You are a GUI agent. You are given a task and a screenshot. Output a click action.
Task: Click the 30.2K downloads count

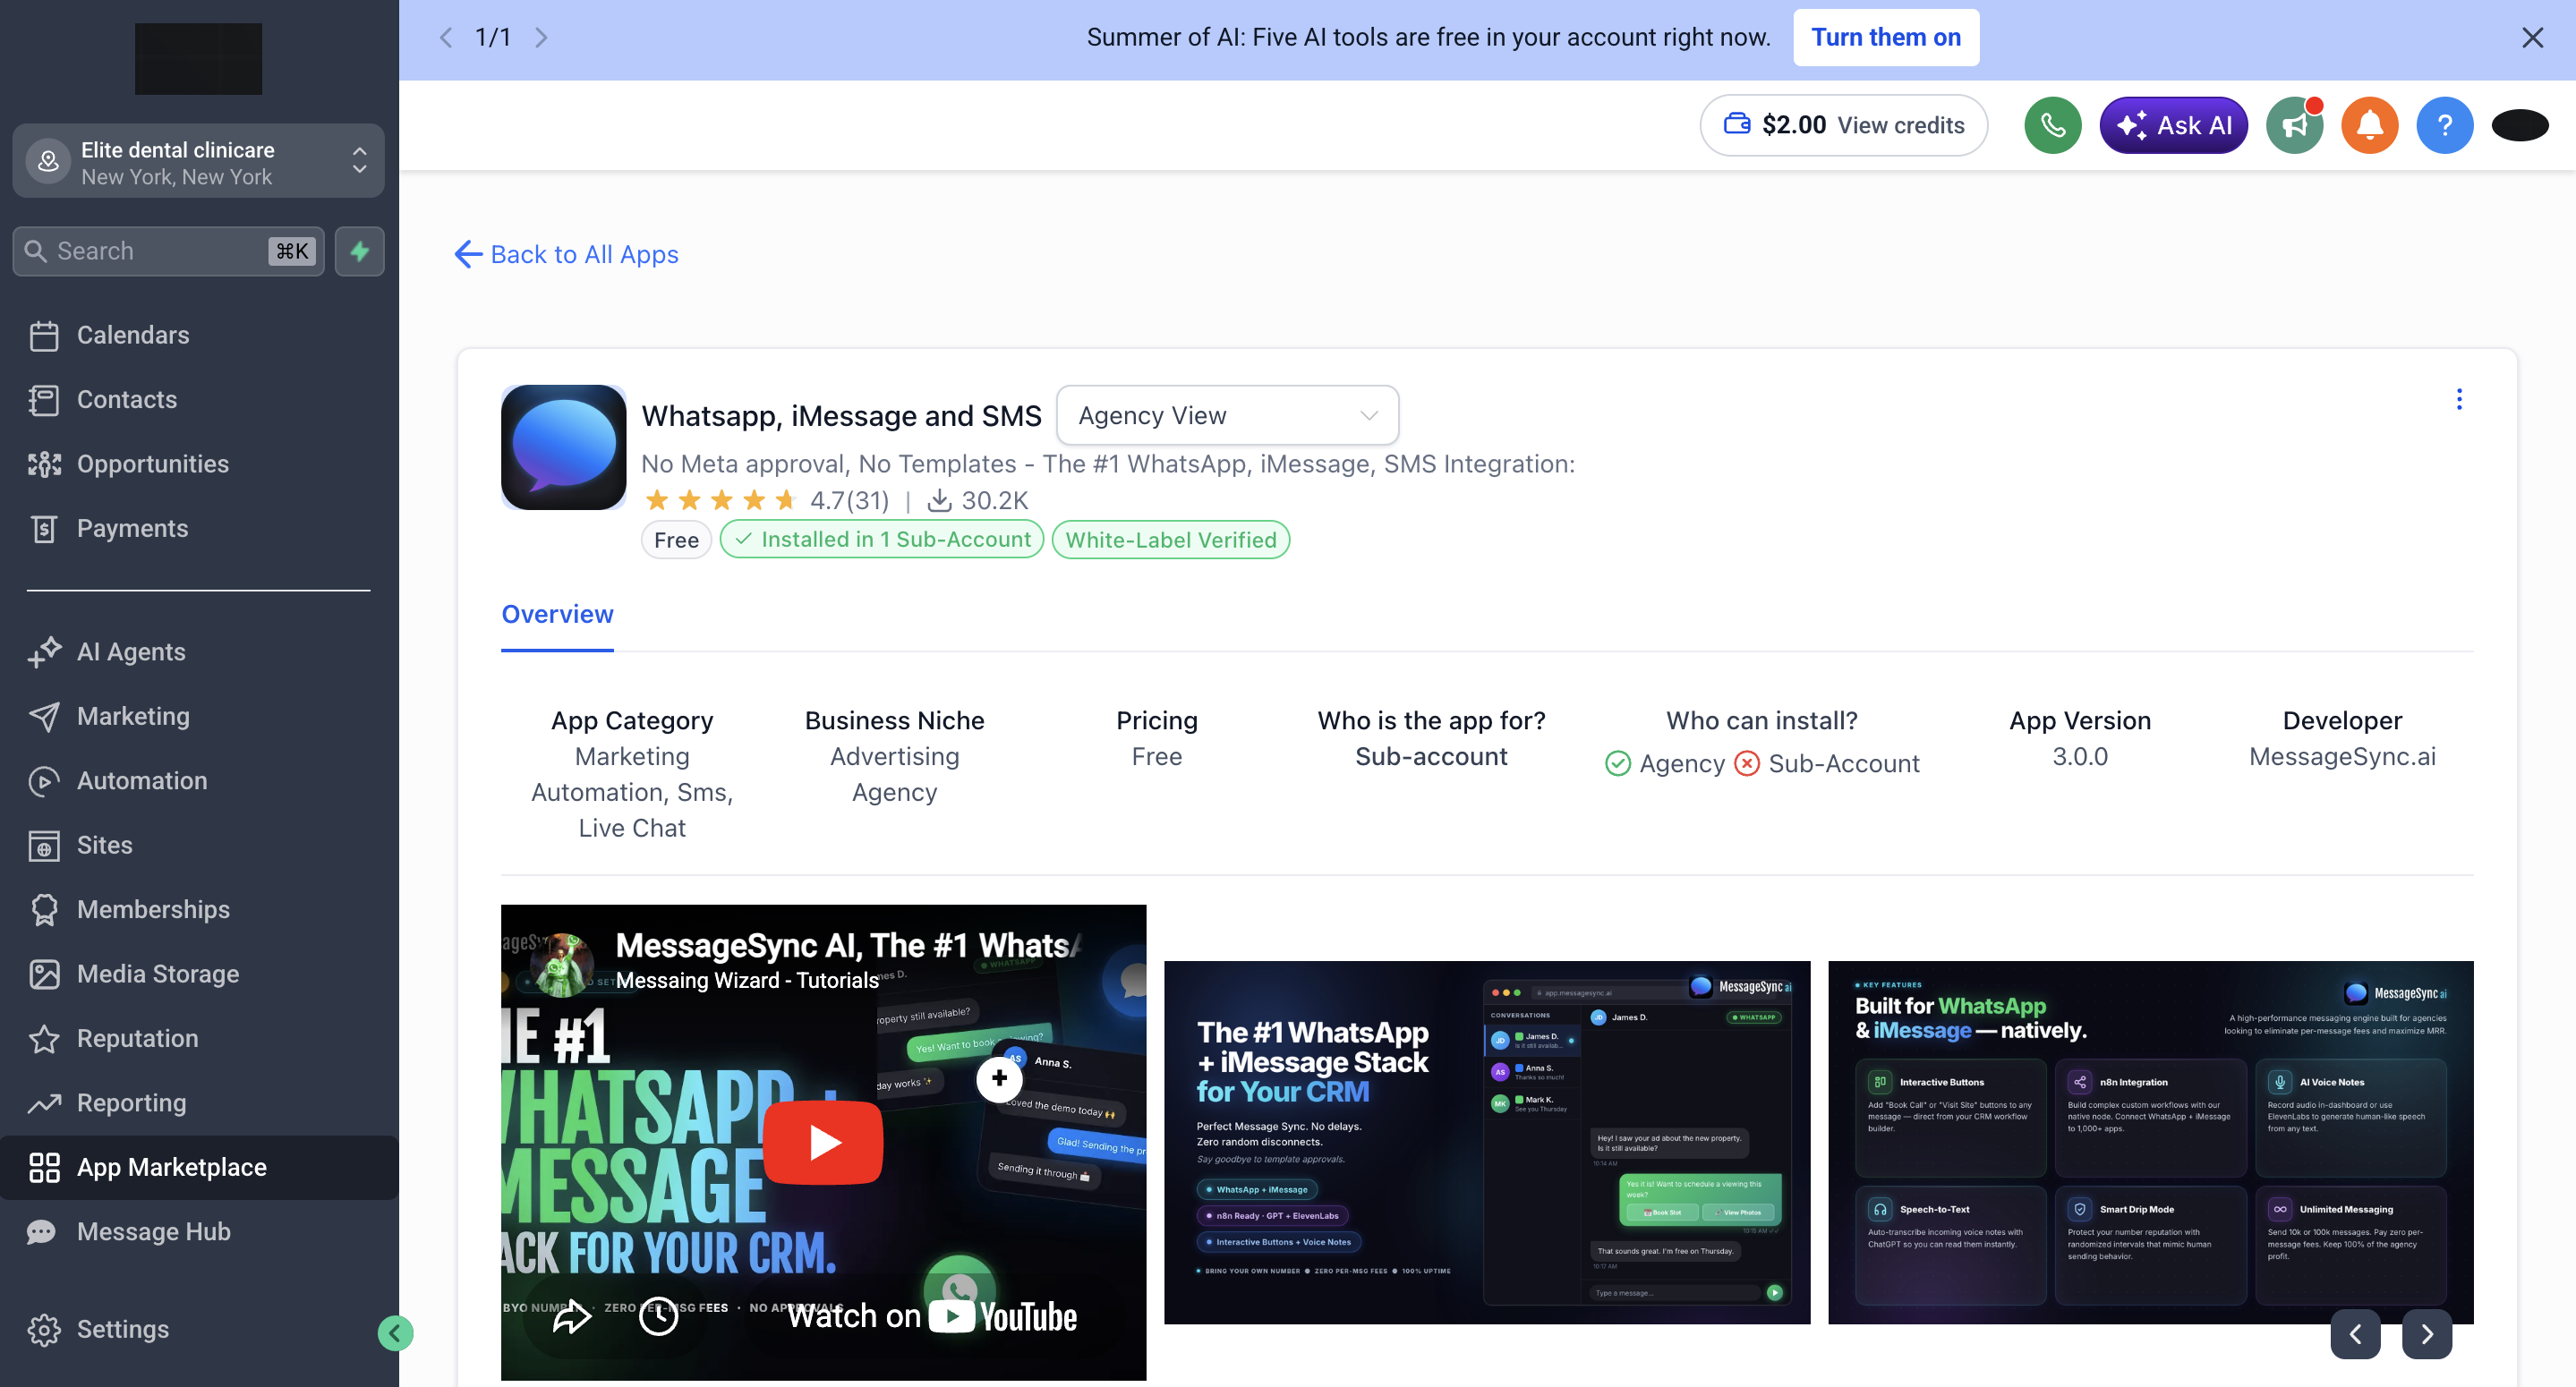pyautogui.click(x=978, y=500)
